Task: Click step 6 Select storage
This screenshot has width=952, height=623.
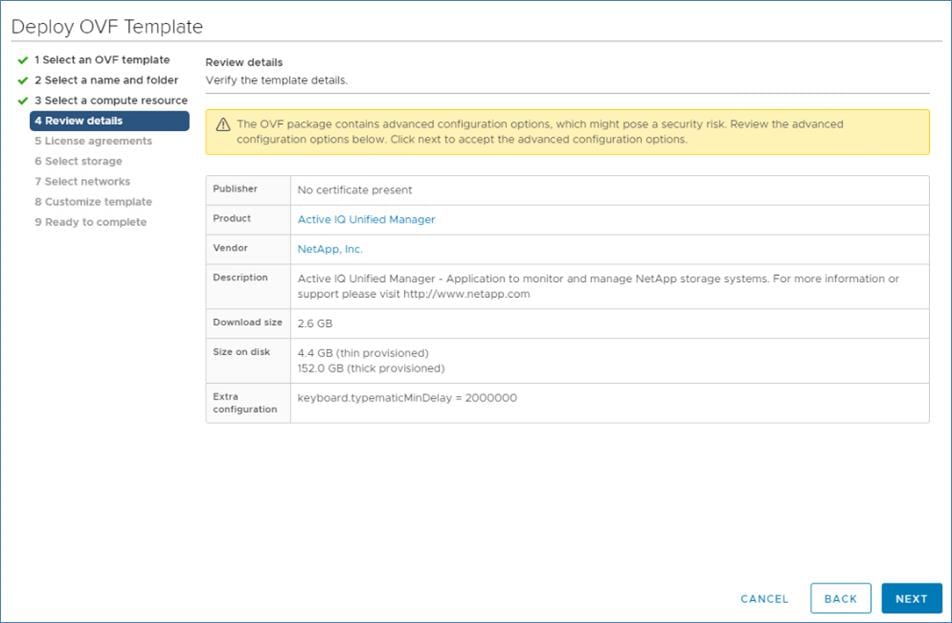Action: pyautogui.click(x=78, y=162)
